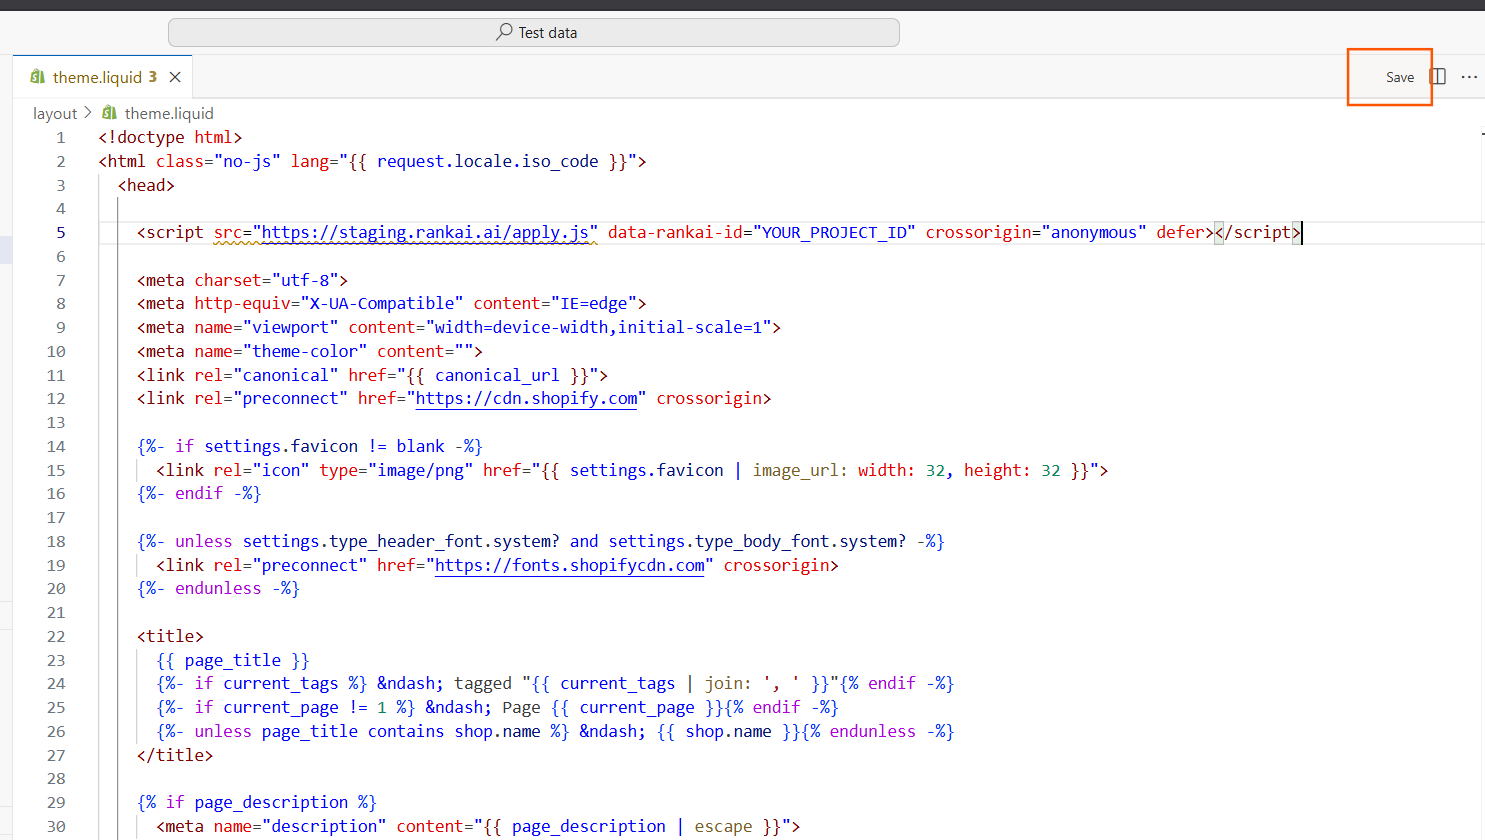The width and height of the screenshot is (1485, 840).
Task: Click the Save button
Action: [x=1399, y=77]
